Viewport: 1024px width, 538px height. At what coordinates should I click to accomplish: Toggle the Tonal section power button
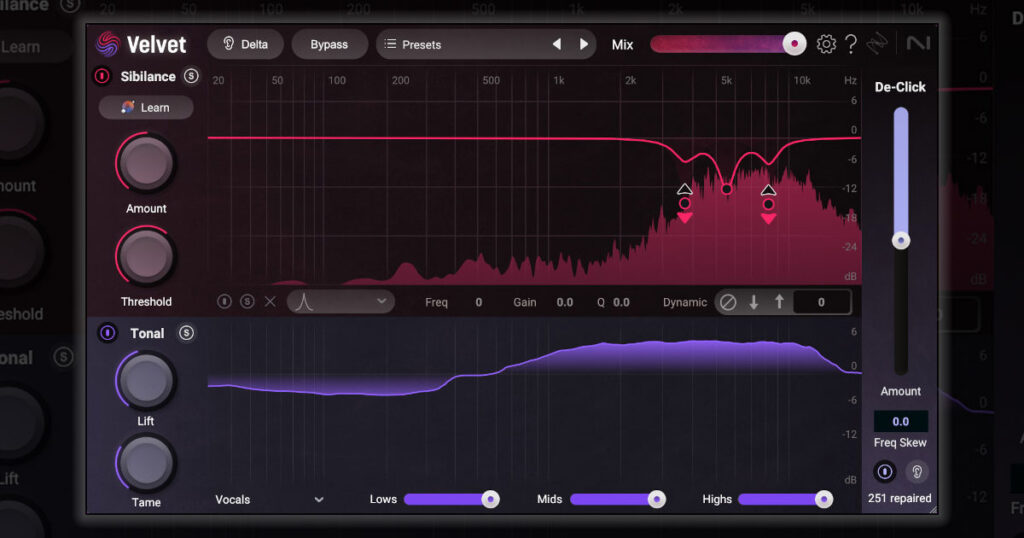click(107, 333)
